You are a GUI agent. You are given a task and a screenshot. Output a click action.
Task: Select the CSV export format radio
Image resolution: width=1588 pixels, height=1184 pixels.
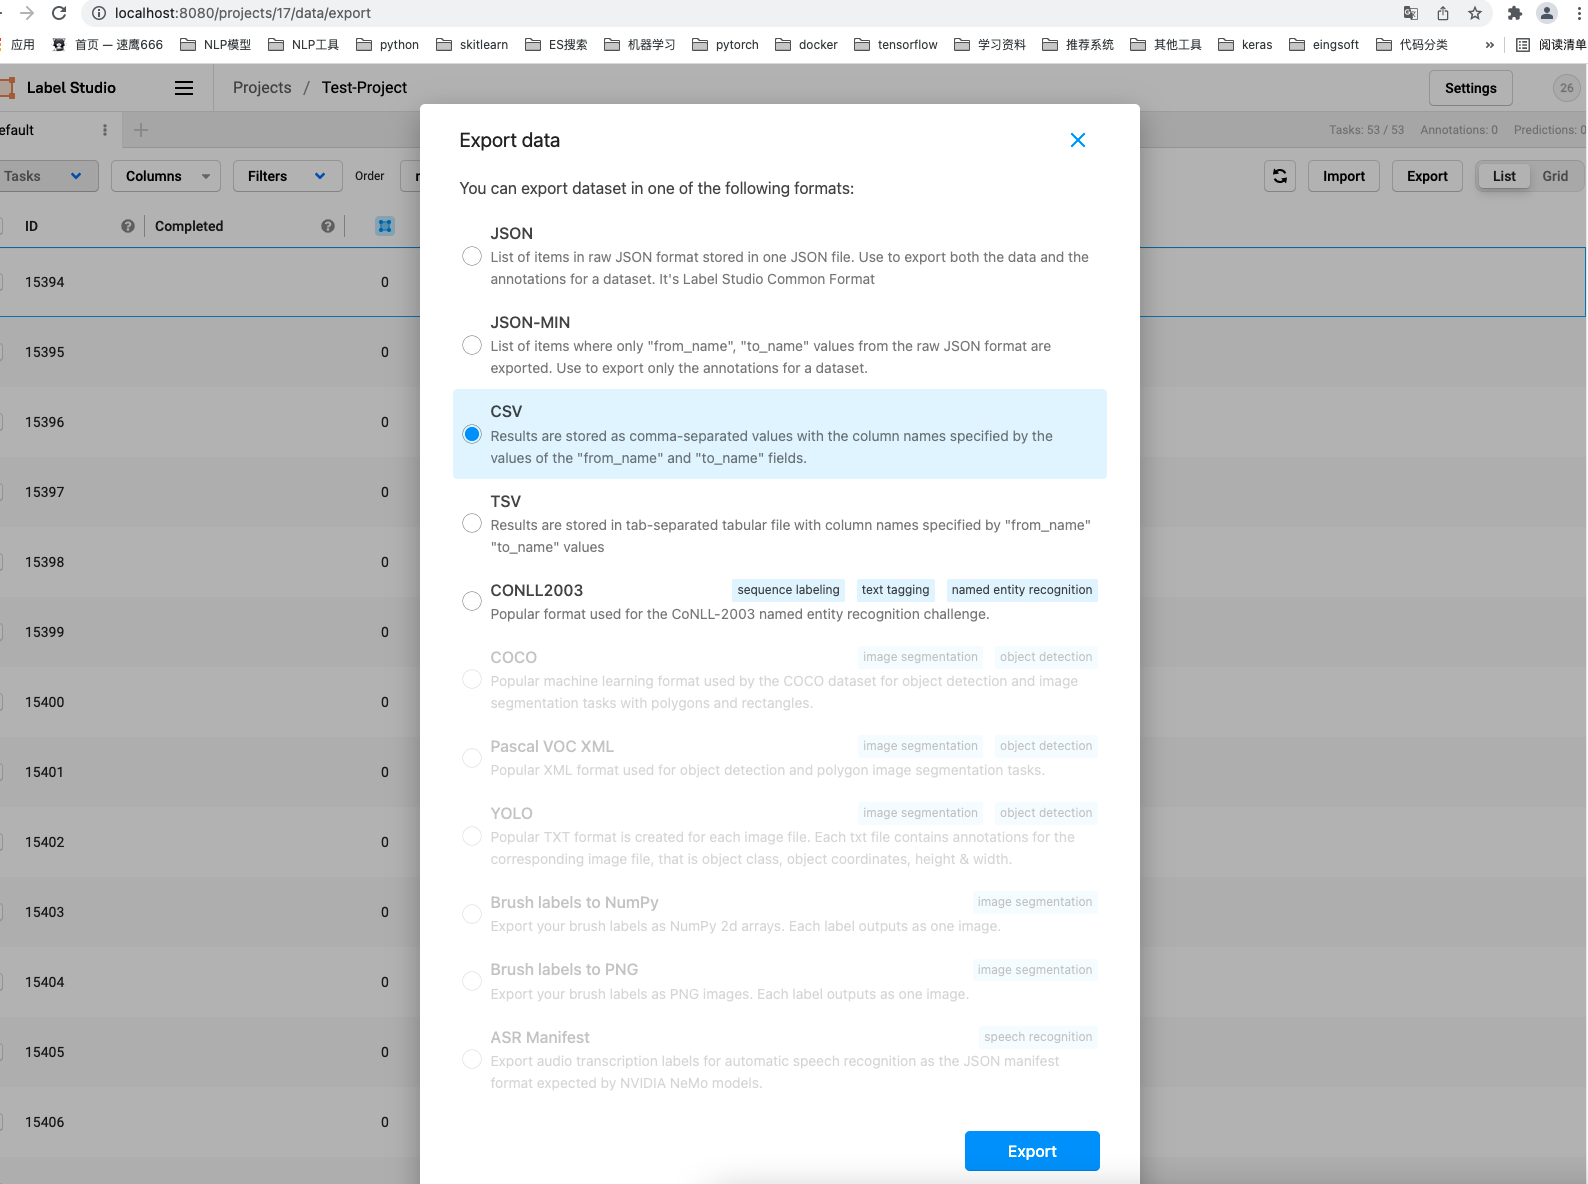tap(472, 434)
